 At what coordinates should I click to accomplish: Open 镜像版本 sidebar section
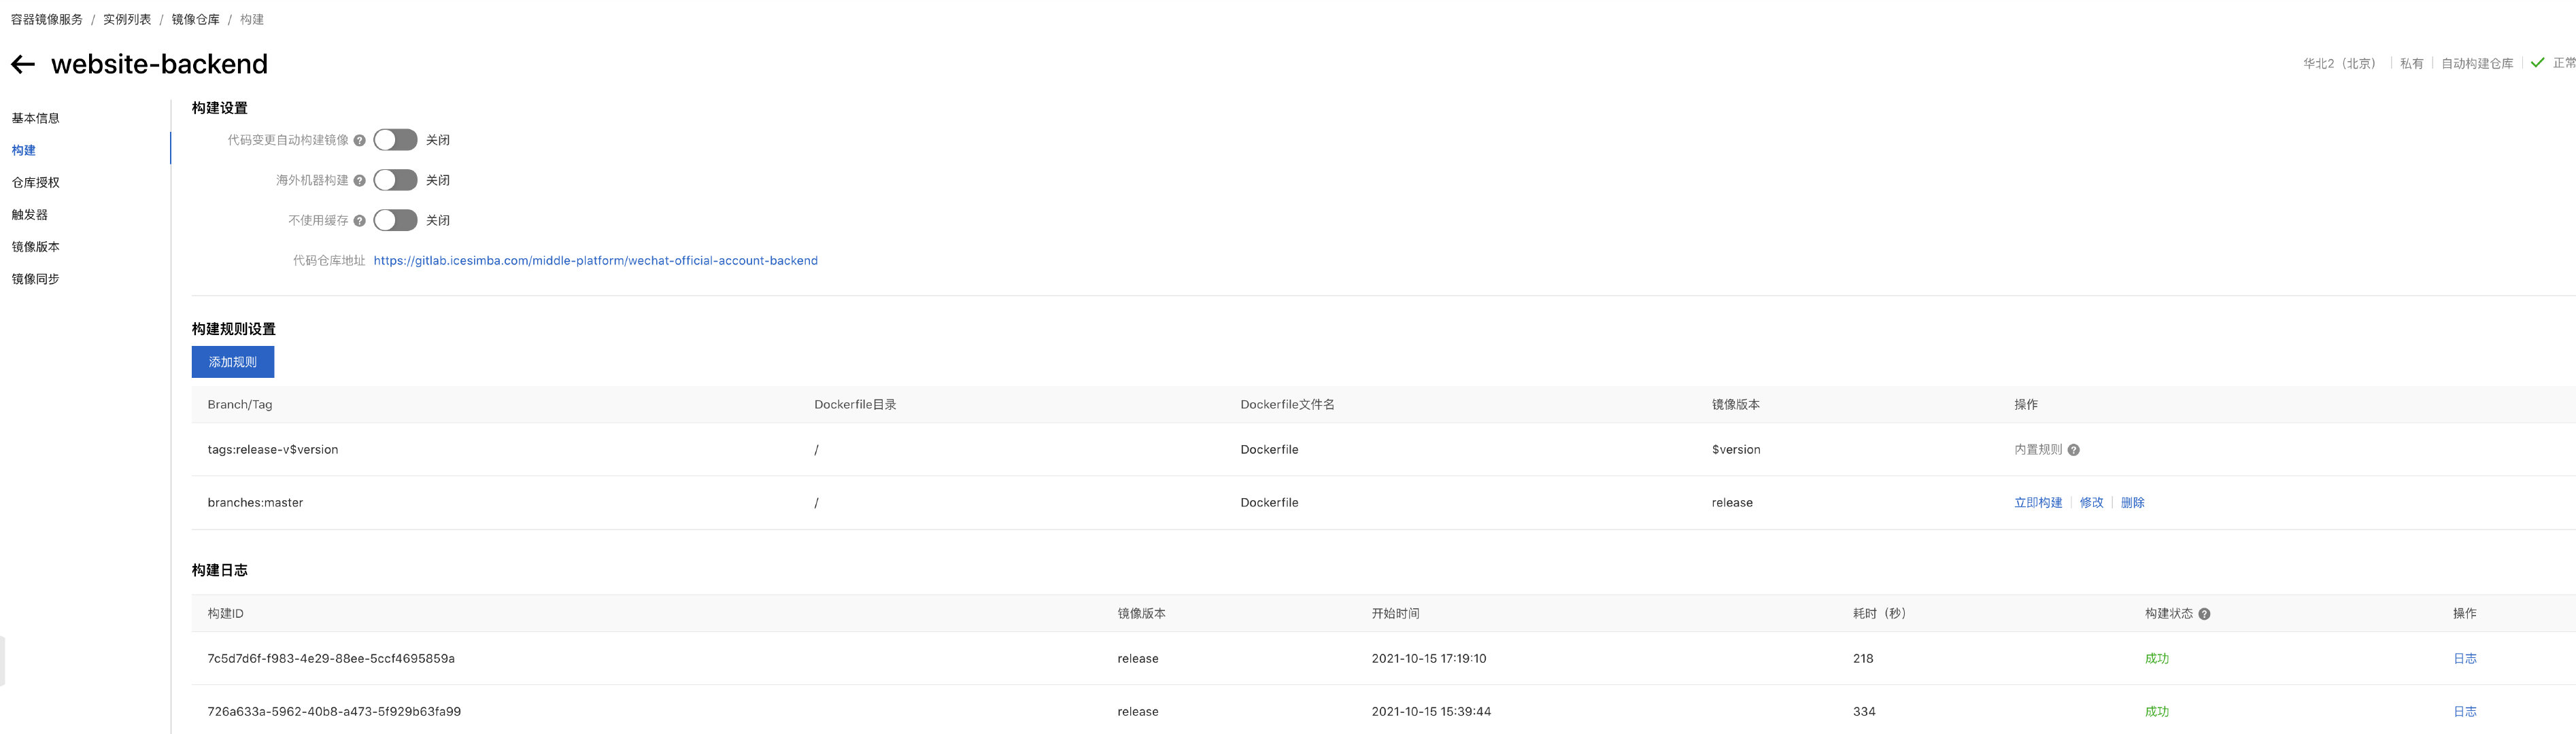(36, 246)
